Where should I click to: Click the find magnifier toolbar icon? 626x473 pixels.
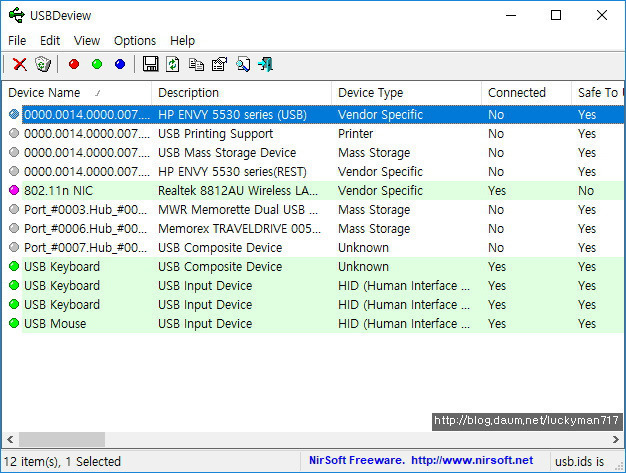(x=243, y=64)
